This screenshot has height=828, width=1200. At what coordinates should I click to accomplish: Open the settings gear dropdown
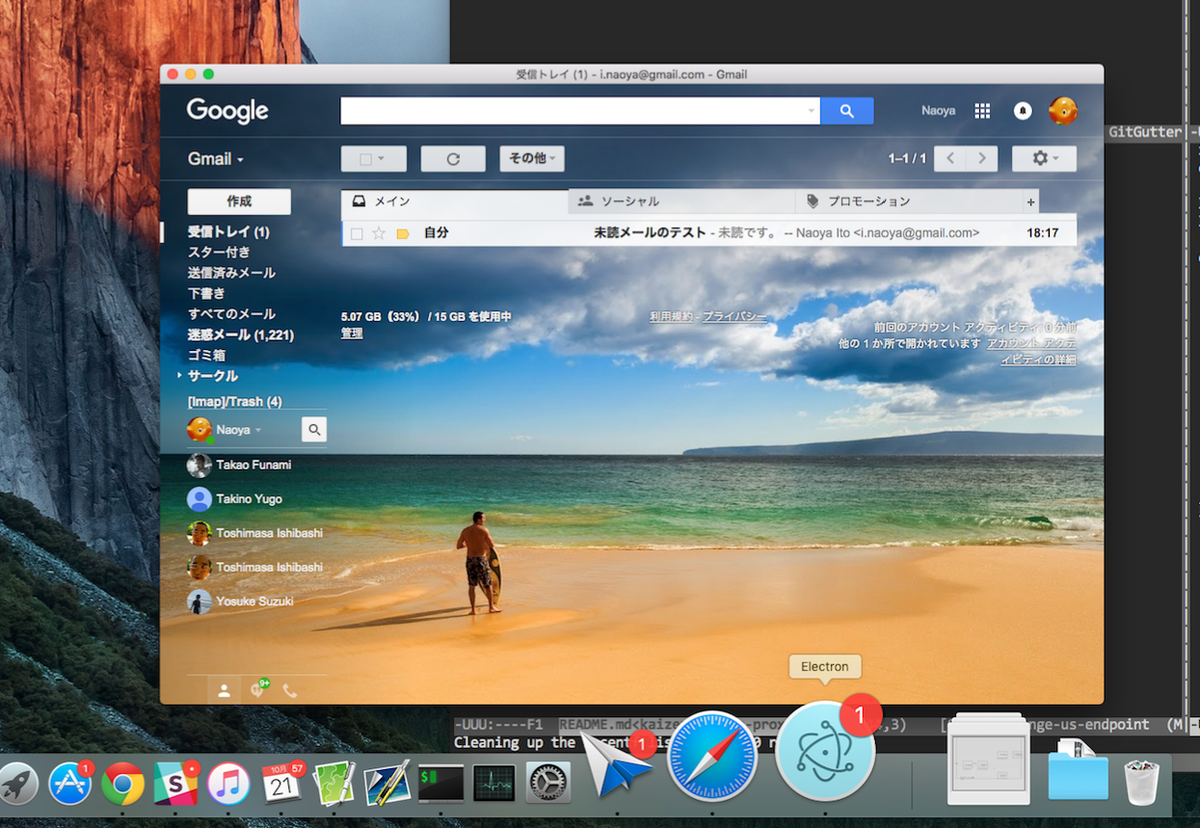(1044, 158)
